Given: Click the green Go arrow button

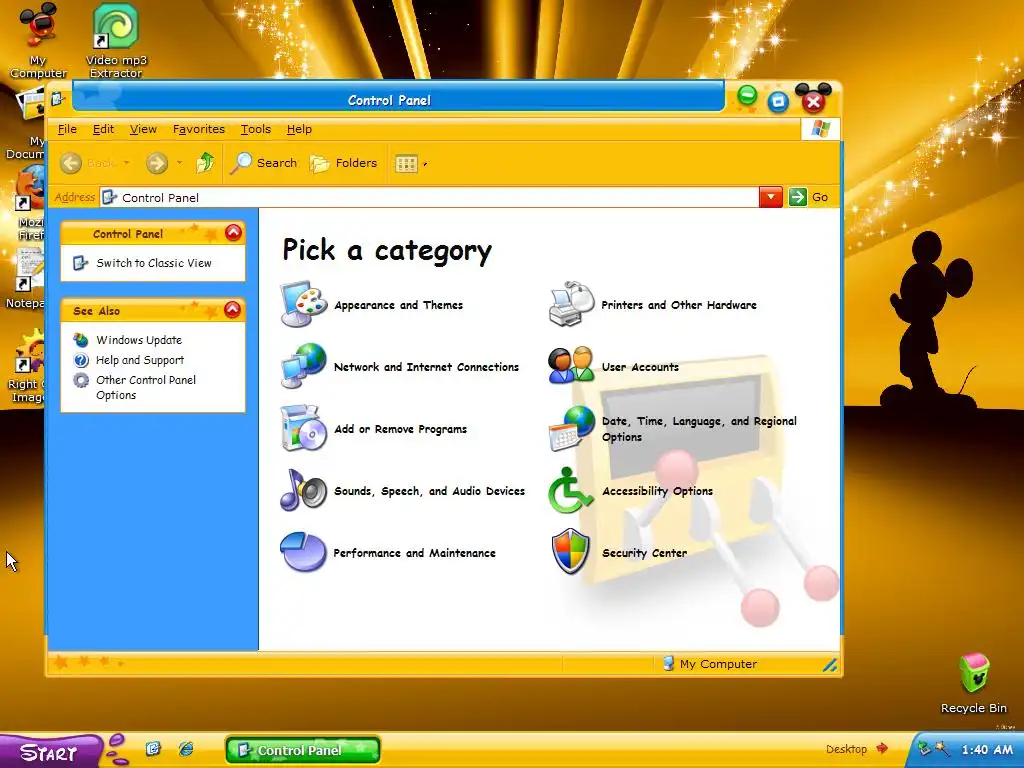Looking at the screenshot, I should 797,197.
